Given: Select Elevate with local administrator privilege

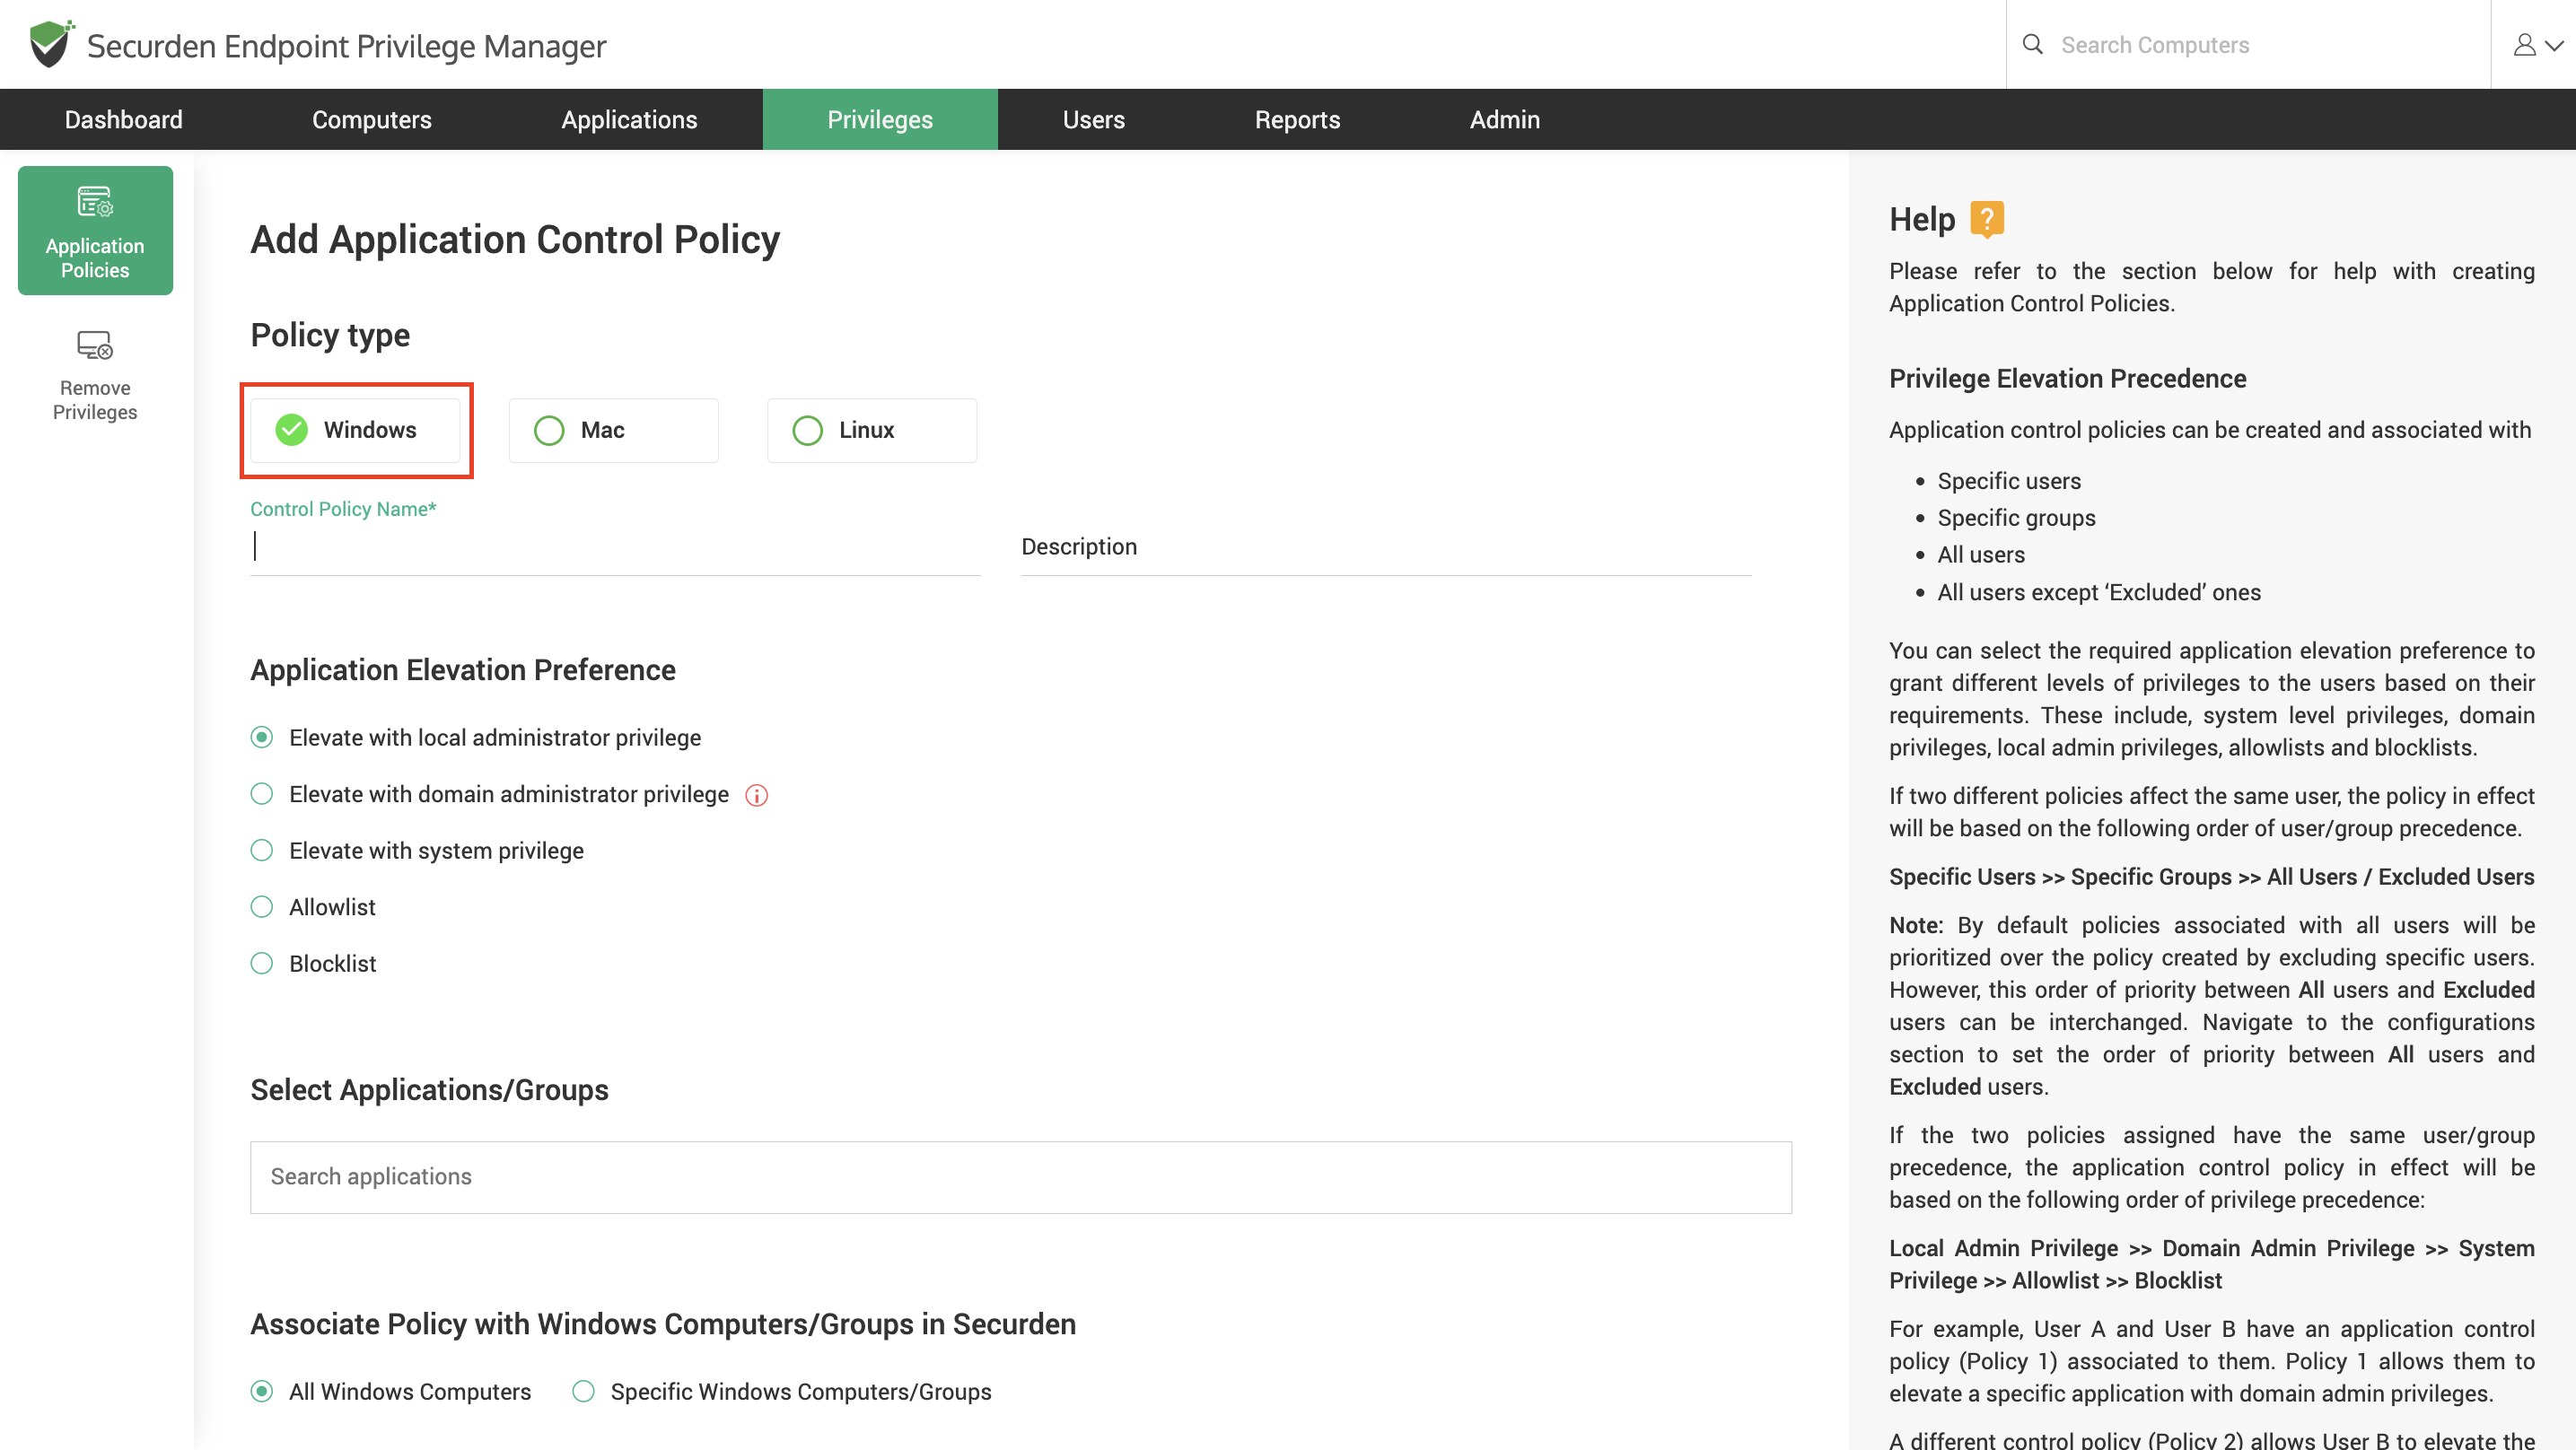Looking at the screenshot, I should click(x=262, y=738).
